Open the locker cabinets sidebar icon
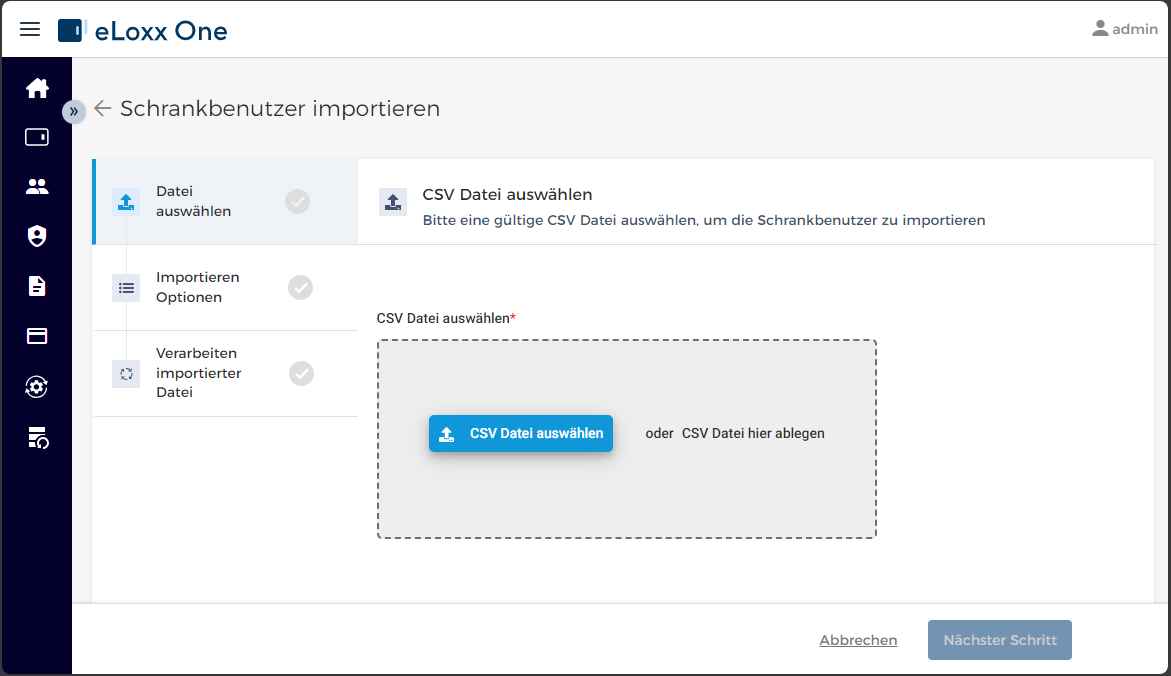The height and width of the screenshot is (676, 1171). coord(37,137)
